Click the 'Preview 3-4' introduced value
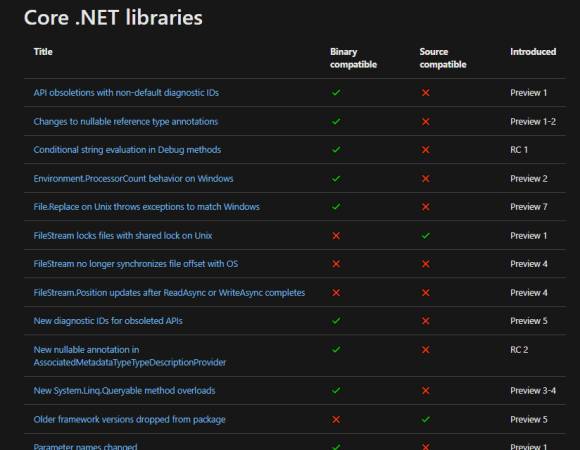Viewport: 580px width, 450px height. (x=533, y=390)
